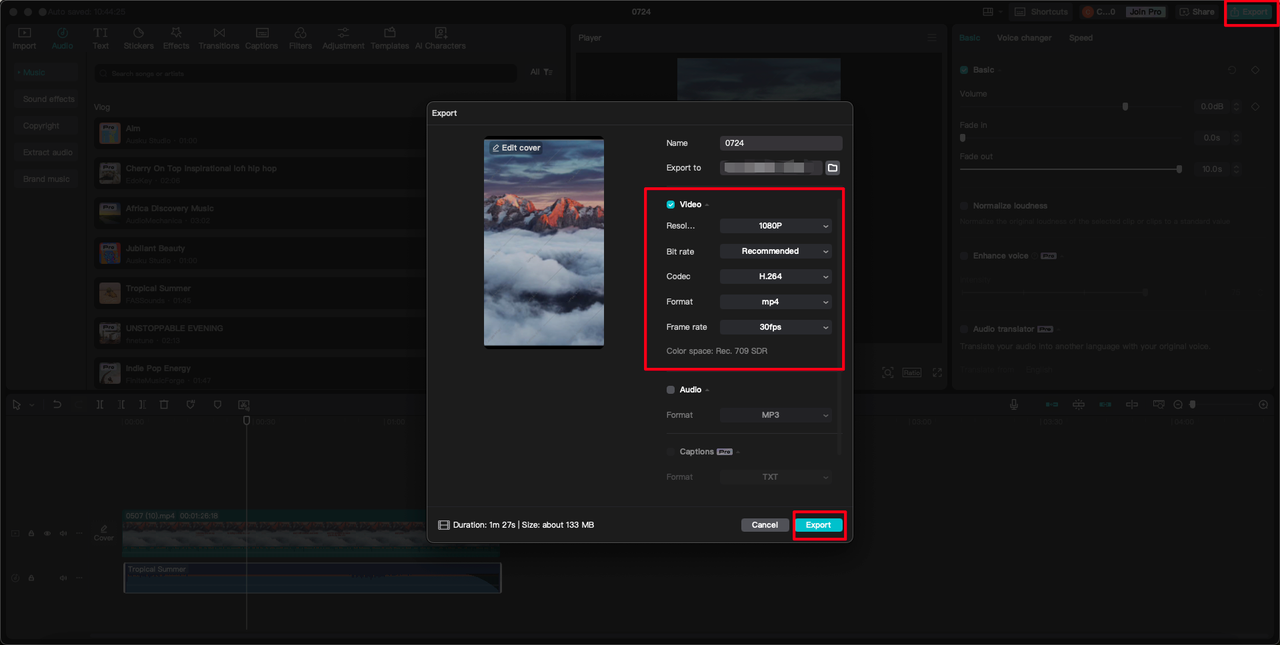Image resolution: width=1280 pixels, height=645 pixels.
Task: Enable the Audio translator checkbox
Action: tap(964, 329)
